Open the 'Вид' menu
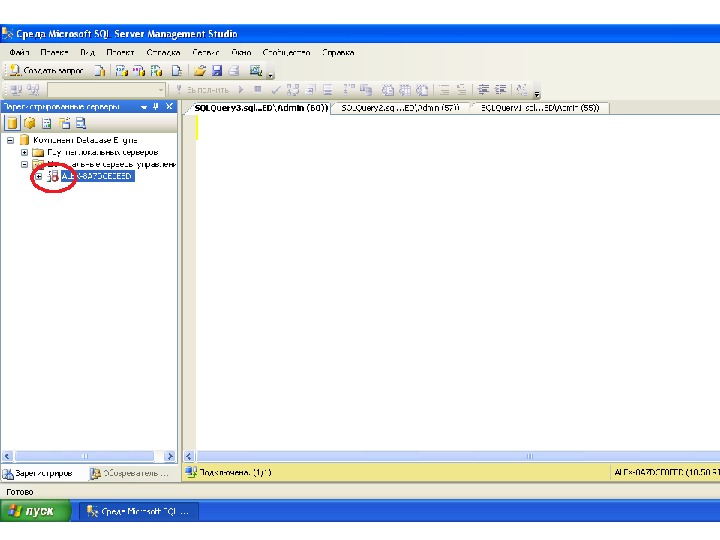720x540 pixels. pyautogui.click(x=87, y=52)
